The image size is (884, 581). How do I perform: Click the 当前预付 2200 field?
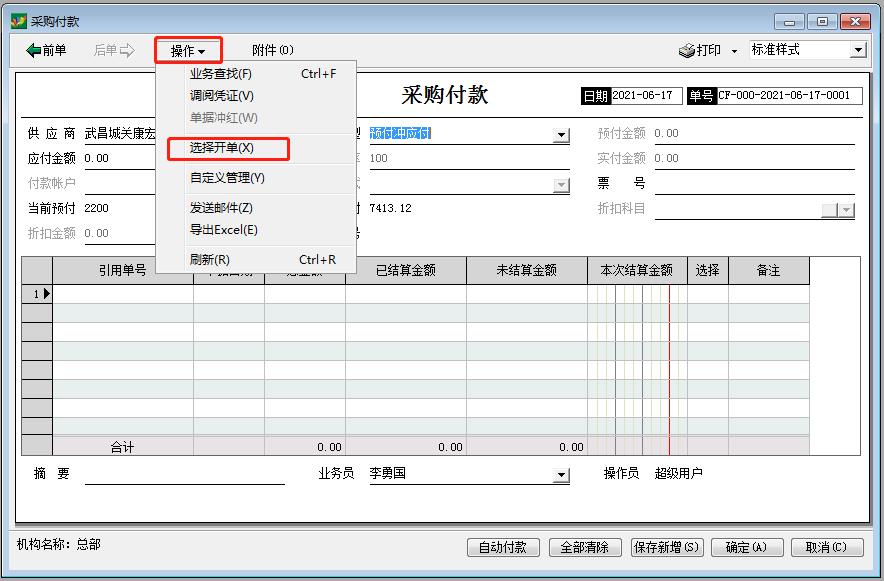[x=120, y=208]
